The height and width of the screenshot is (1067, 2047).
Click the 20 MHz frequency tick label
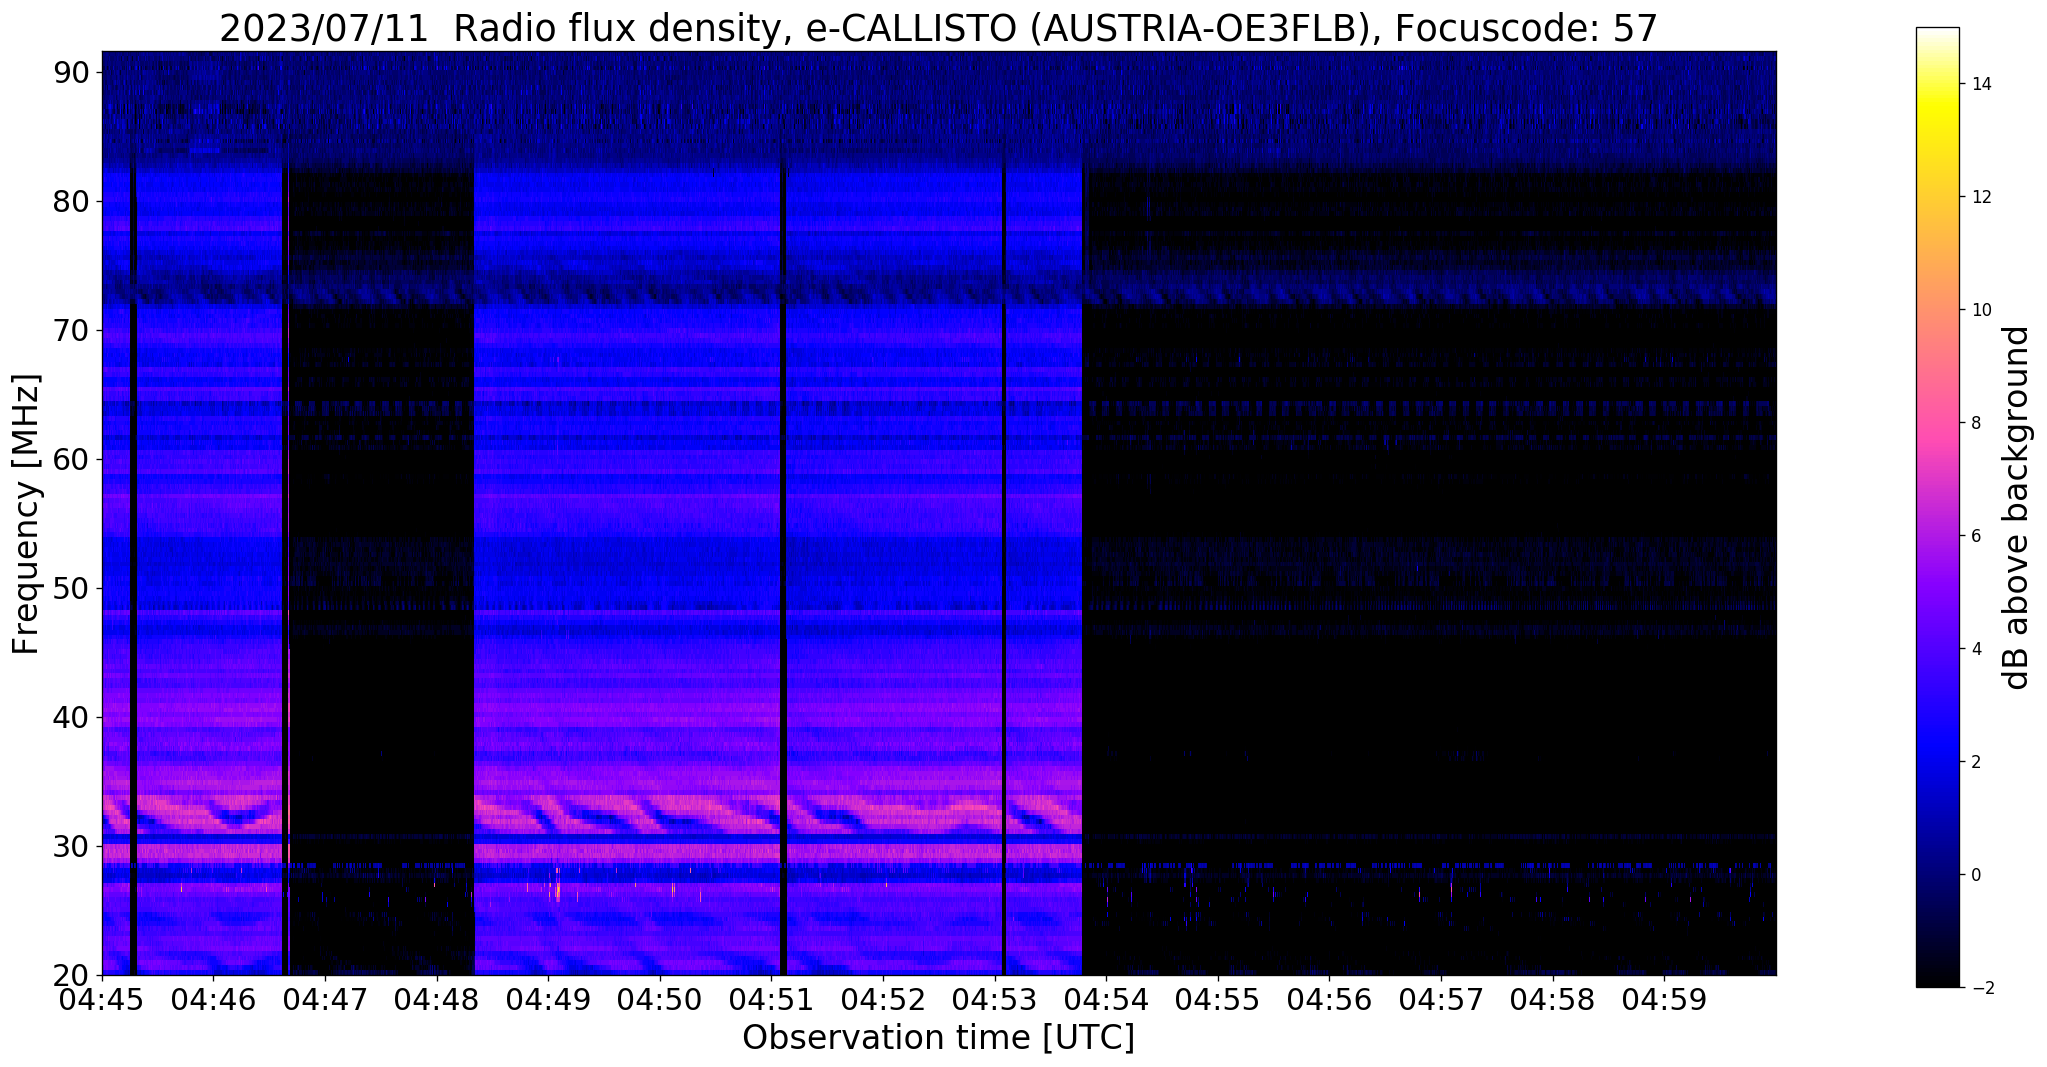[71, 975]
